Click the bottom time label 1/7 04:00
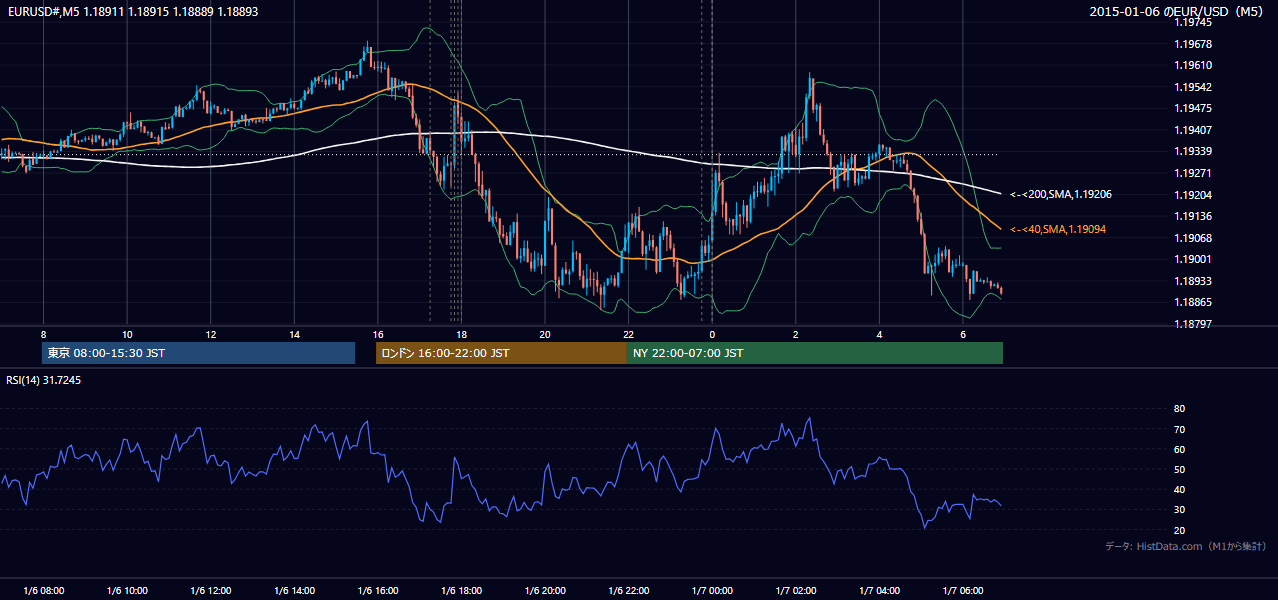1278x600 pixels. click(x=879, y=591)
